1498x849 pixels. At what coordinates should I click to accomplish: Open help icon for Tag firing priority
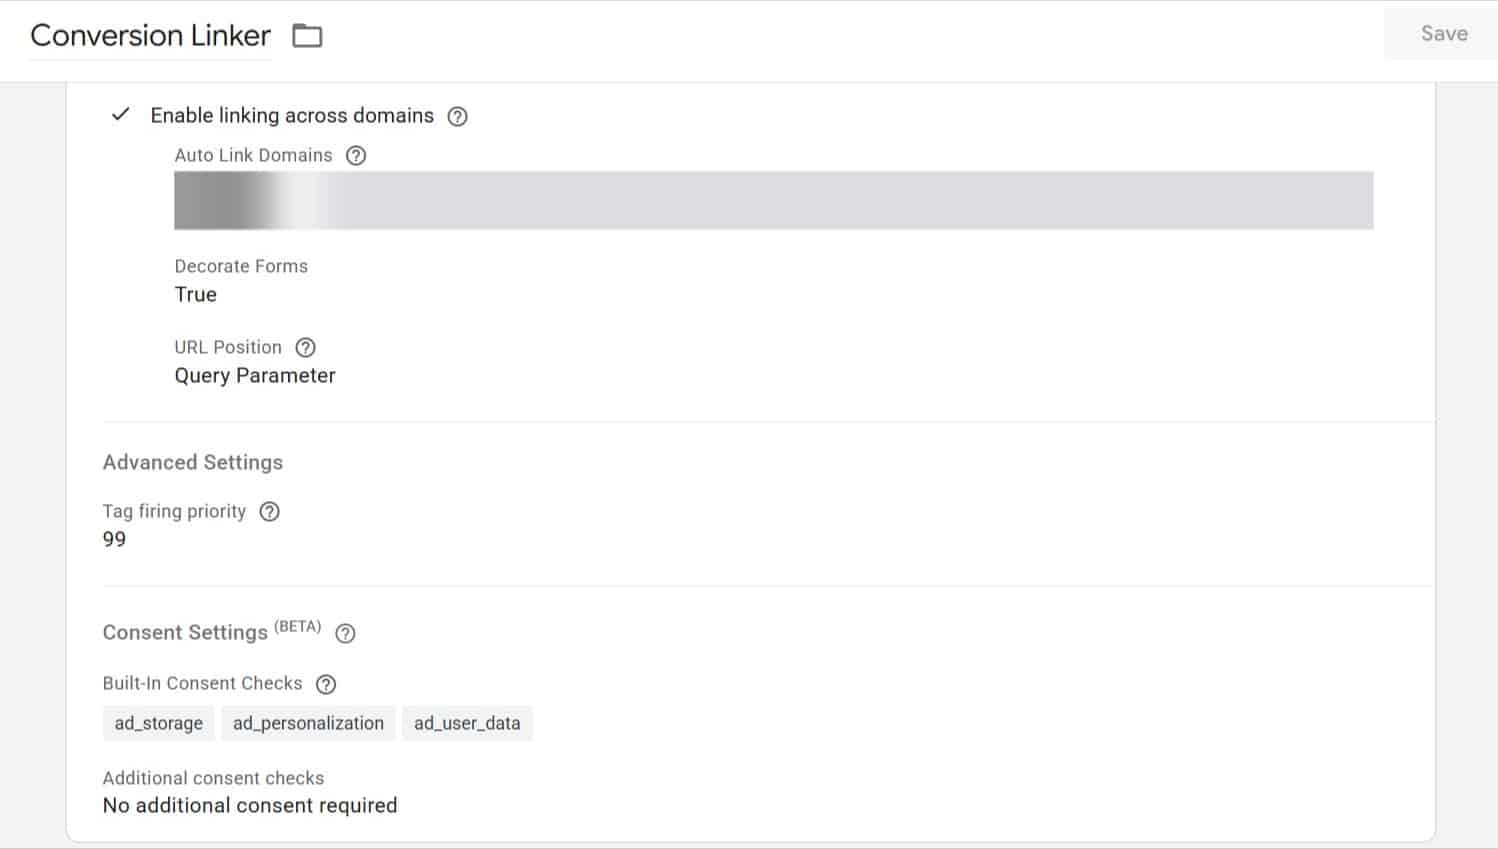(269, 512)
